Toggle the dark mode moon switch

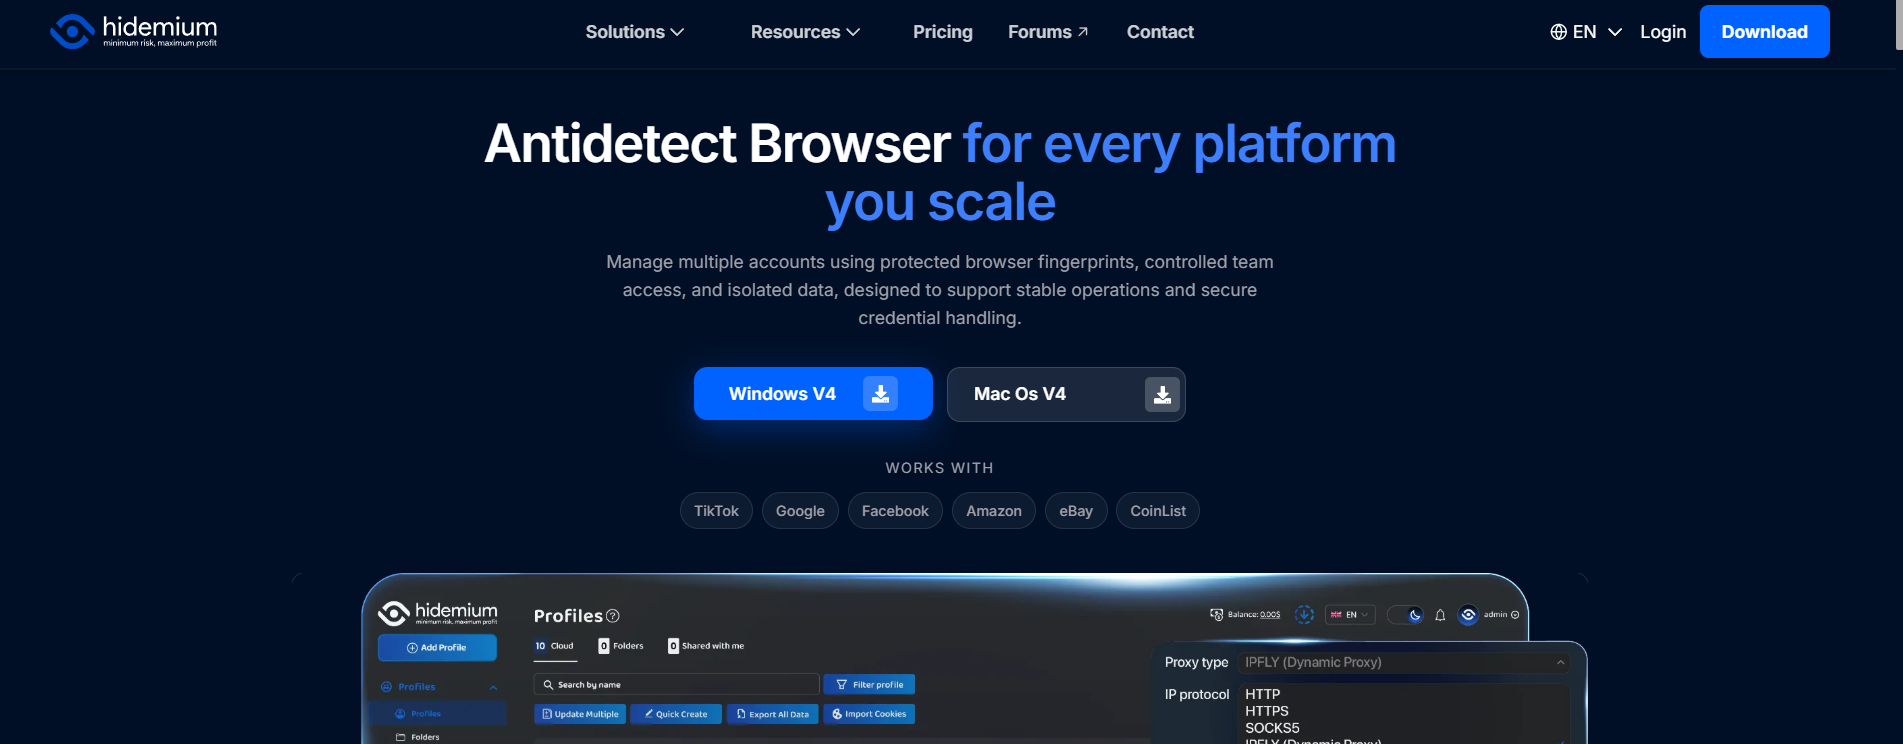coord(1406,615)
